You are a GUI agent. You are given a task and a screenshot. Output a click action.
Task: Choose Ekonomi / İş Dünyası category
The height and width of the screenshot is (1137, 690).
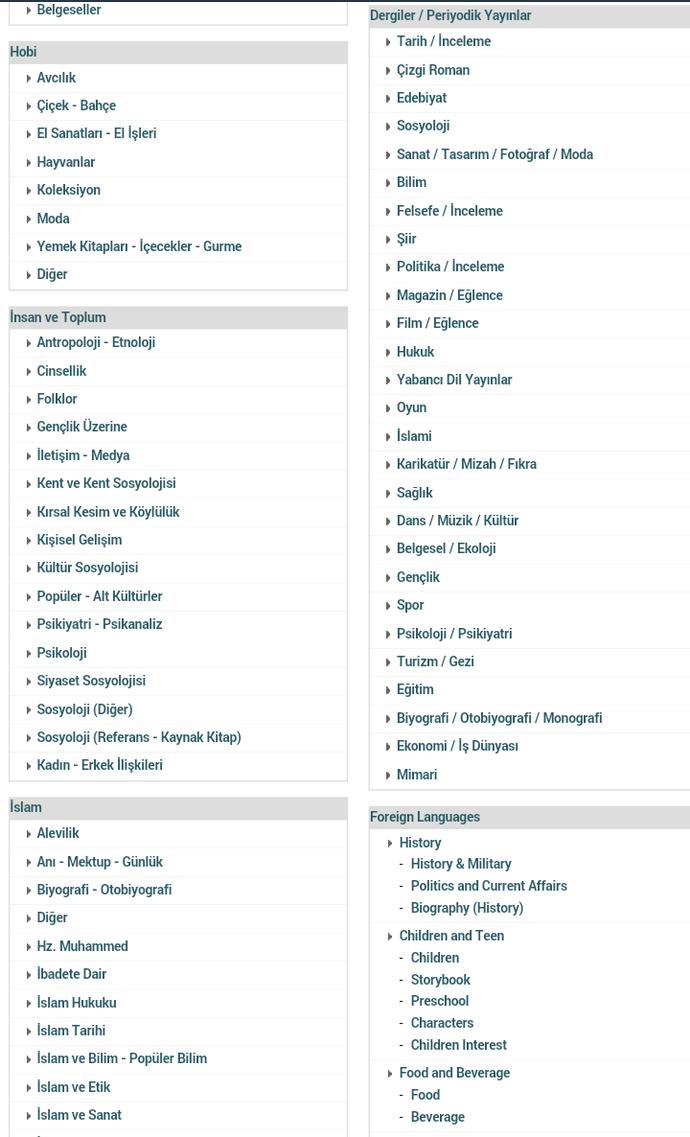pyautogui.click(x=457, y=746)
